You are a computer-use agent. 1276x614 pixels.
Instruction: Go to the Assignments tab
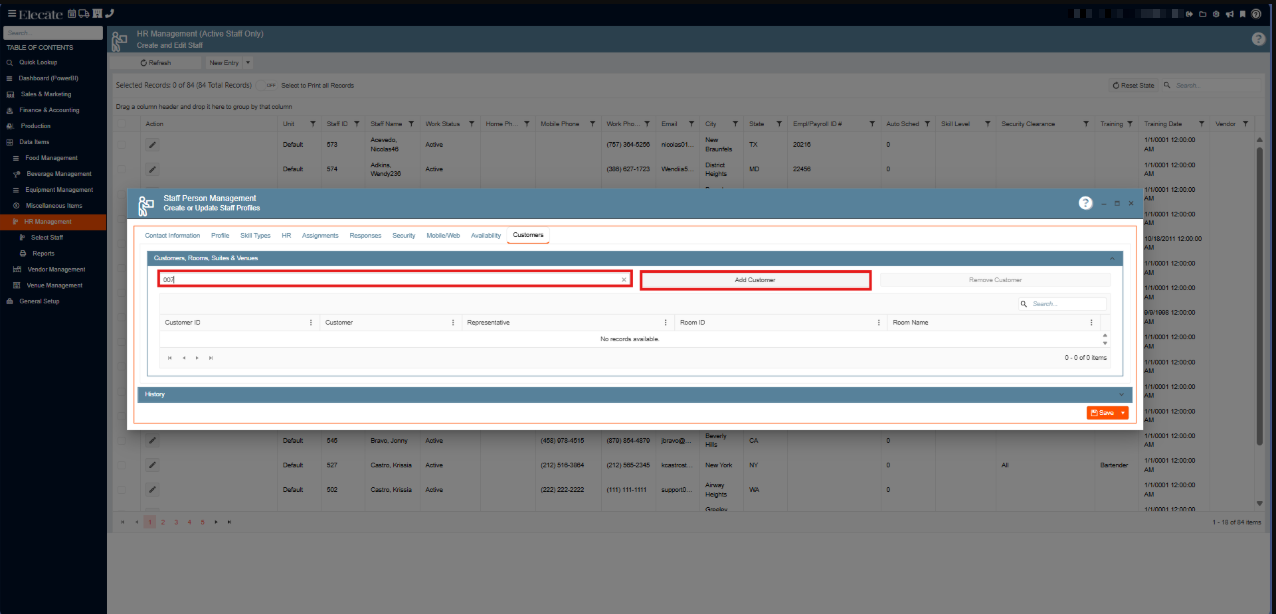320,236
